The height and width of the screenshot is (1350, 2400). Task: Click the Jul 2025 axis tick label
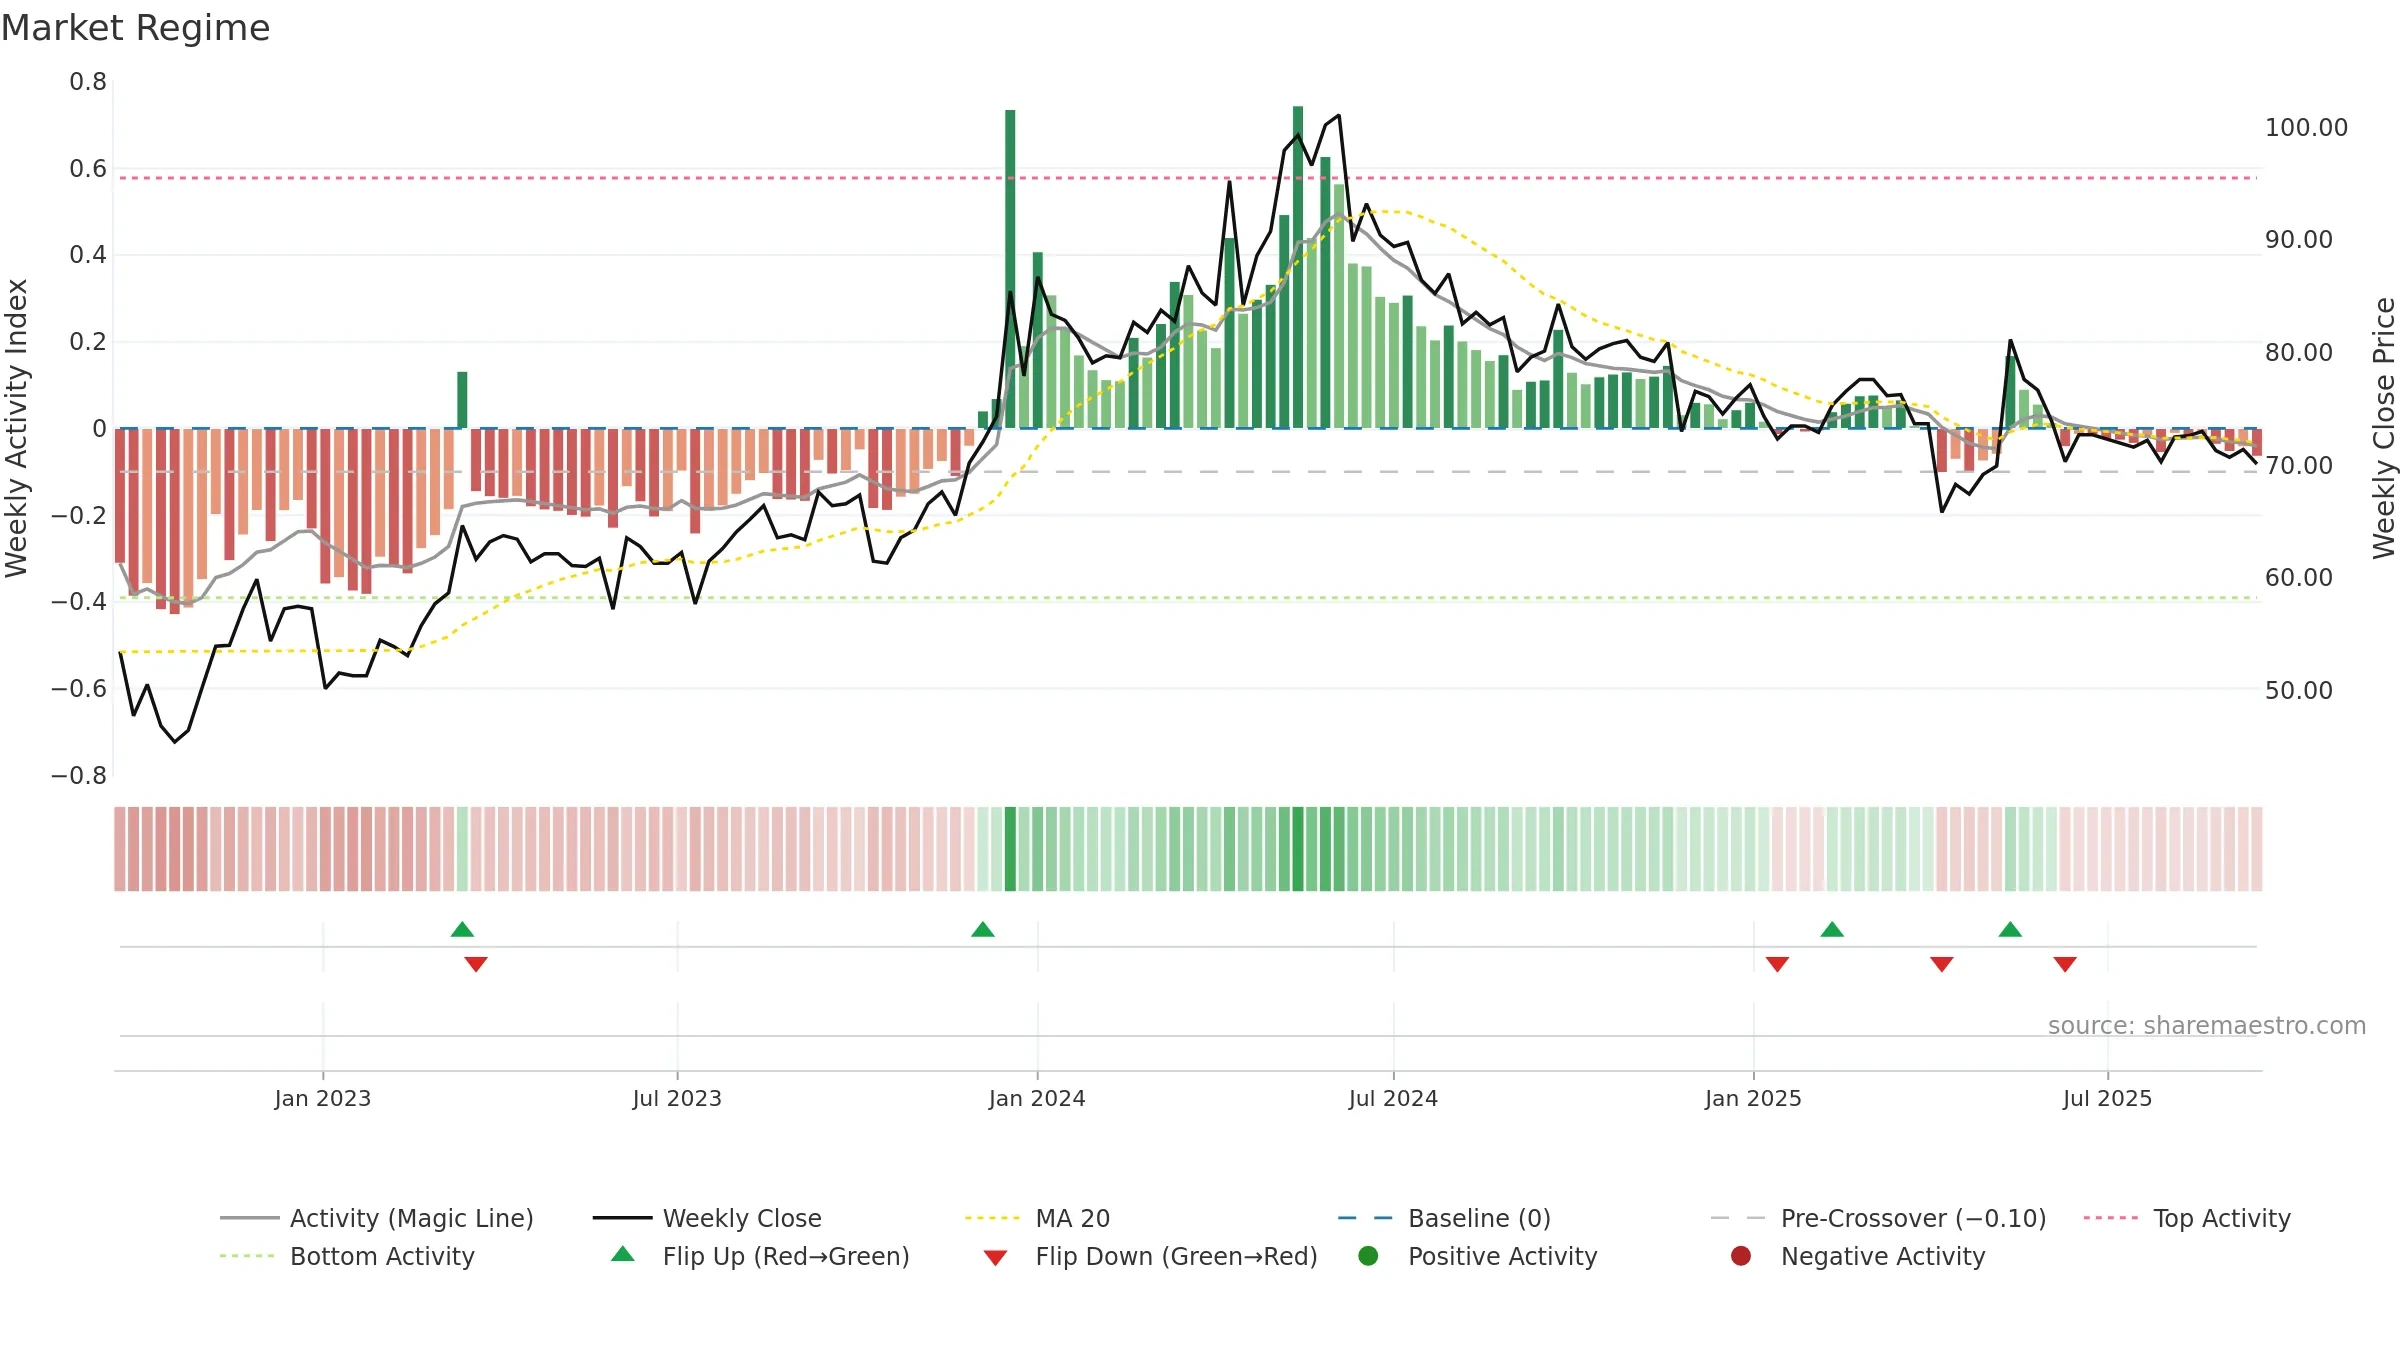(2107, 1098)
